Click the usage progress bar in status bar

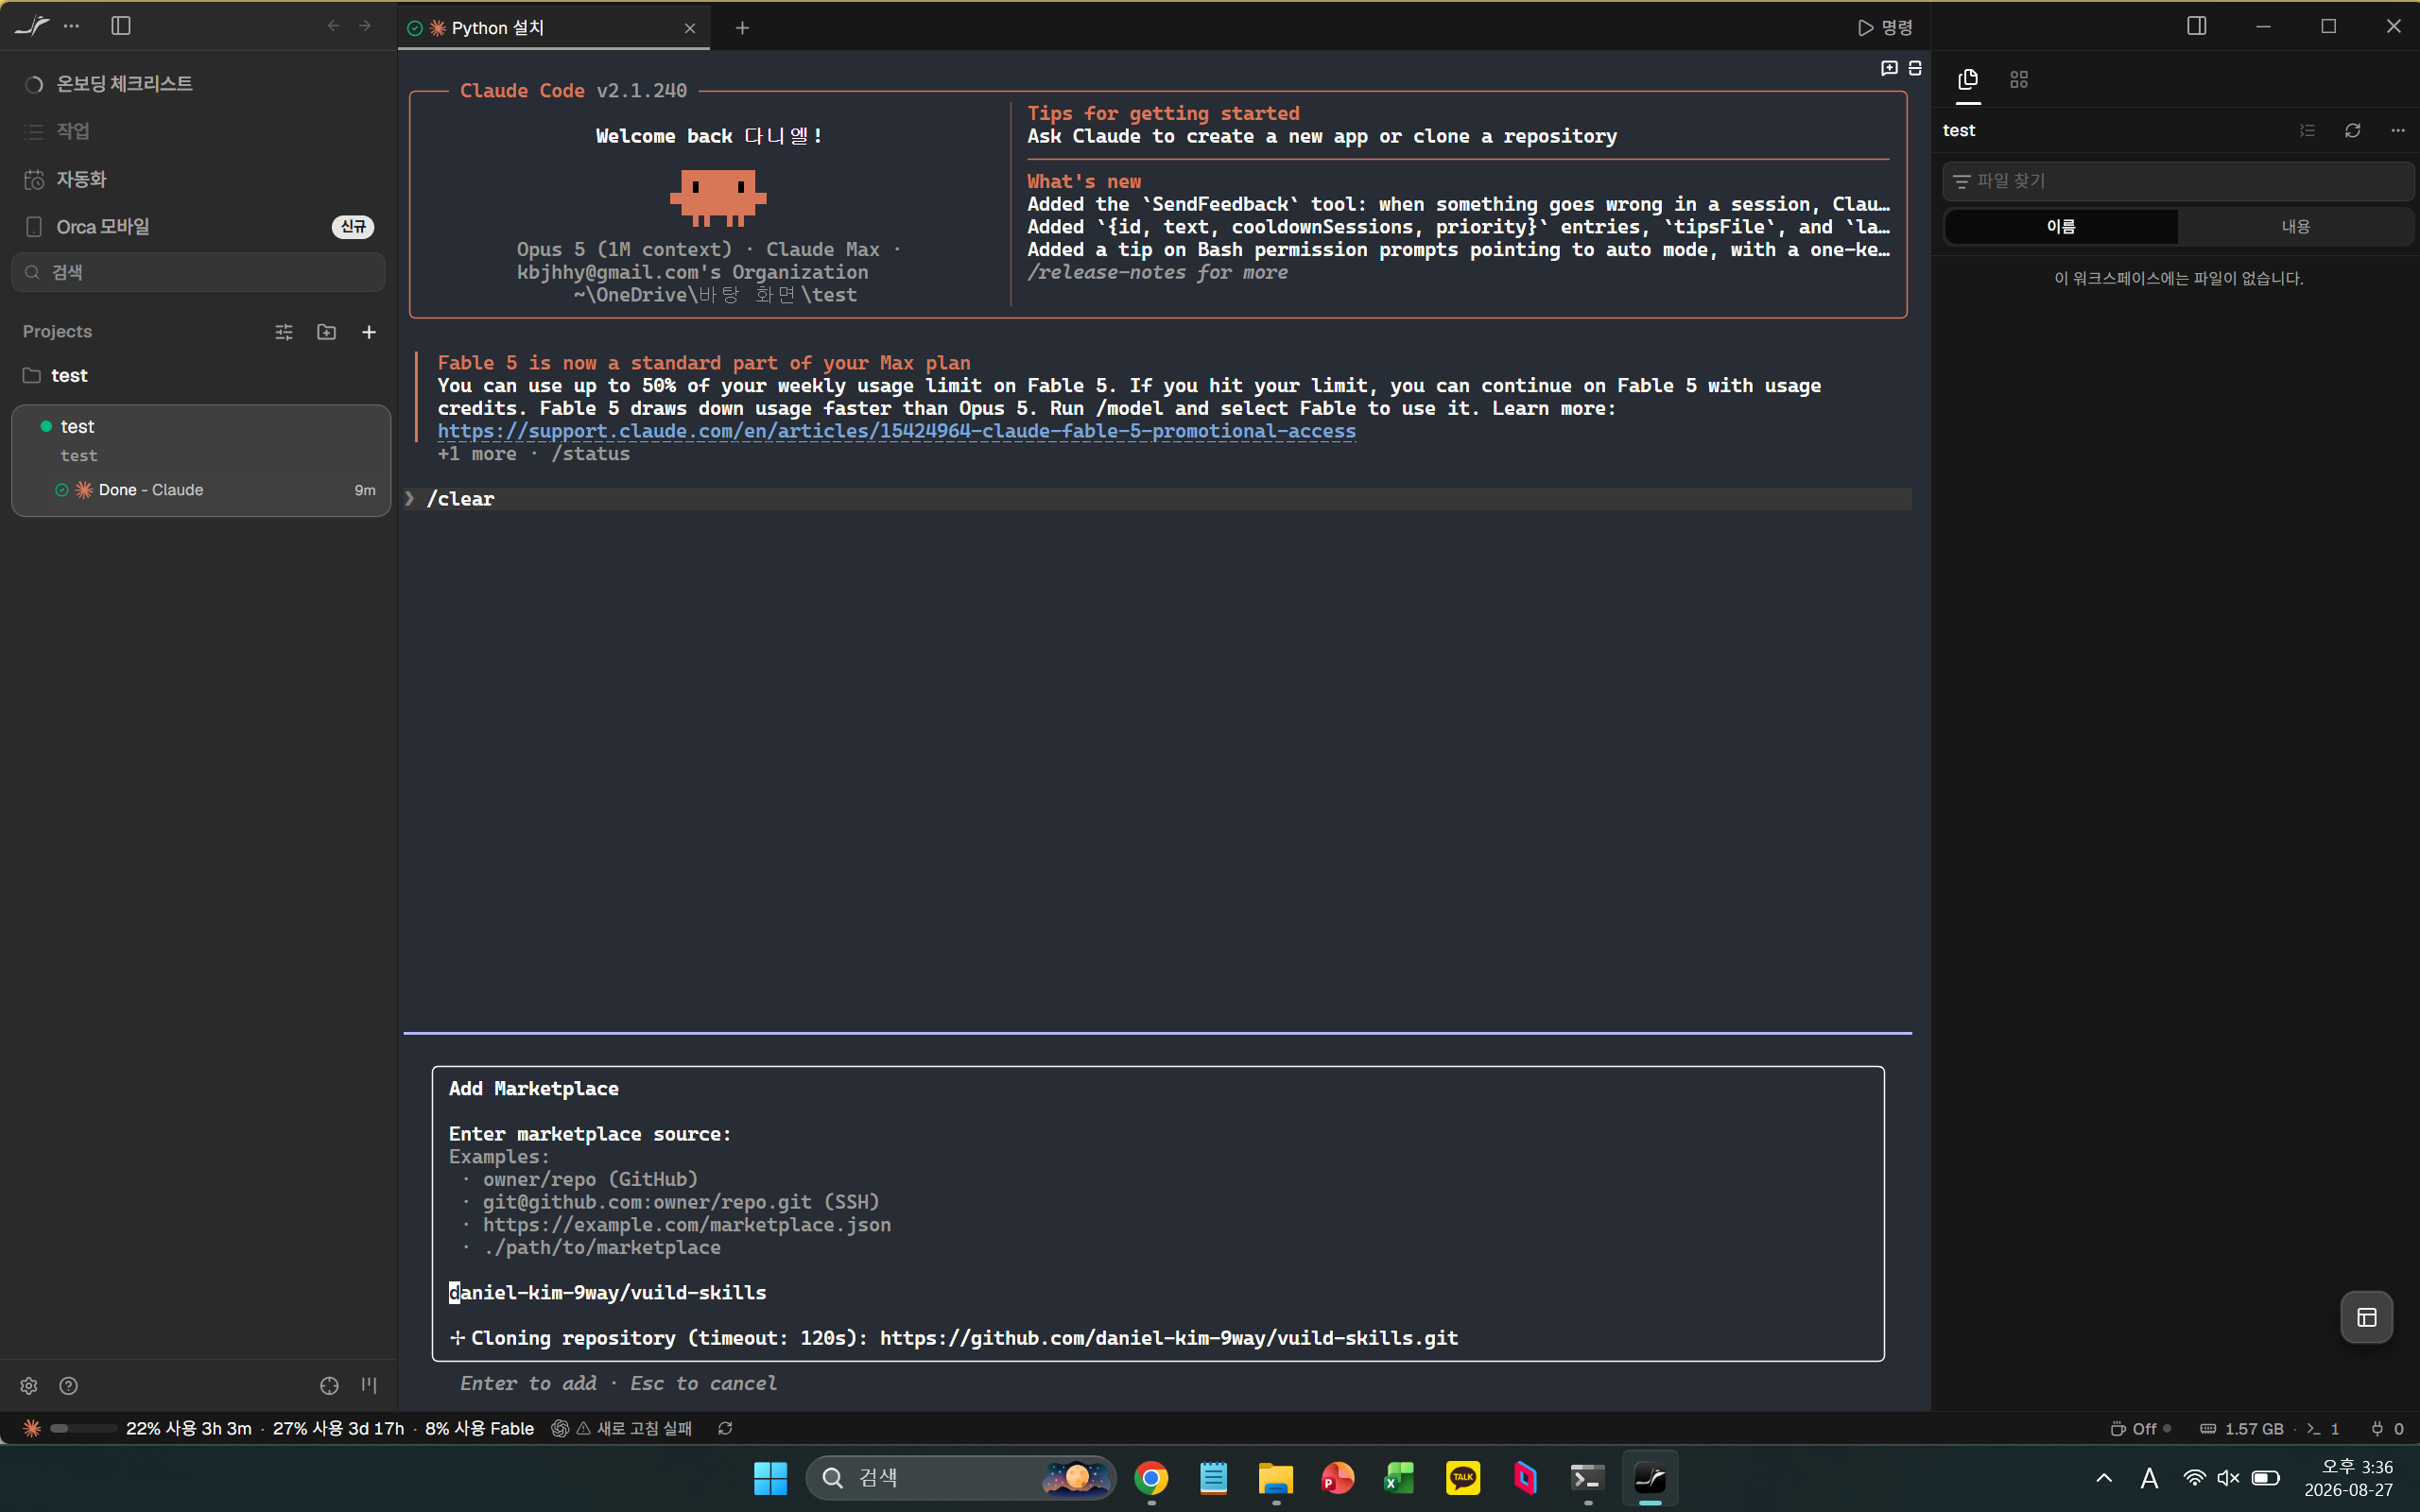point(84,1429)
